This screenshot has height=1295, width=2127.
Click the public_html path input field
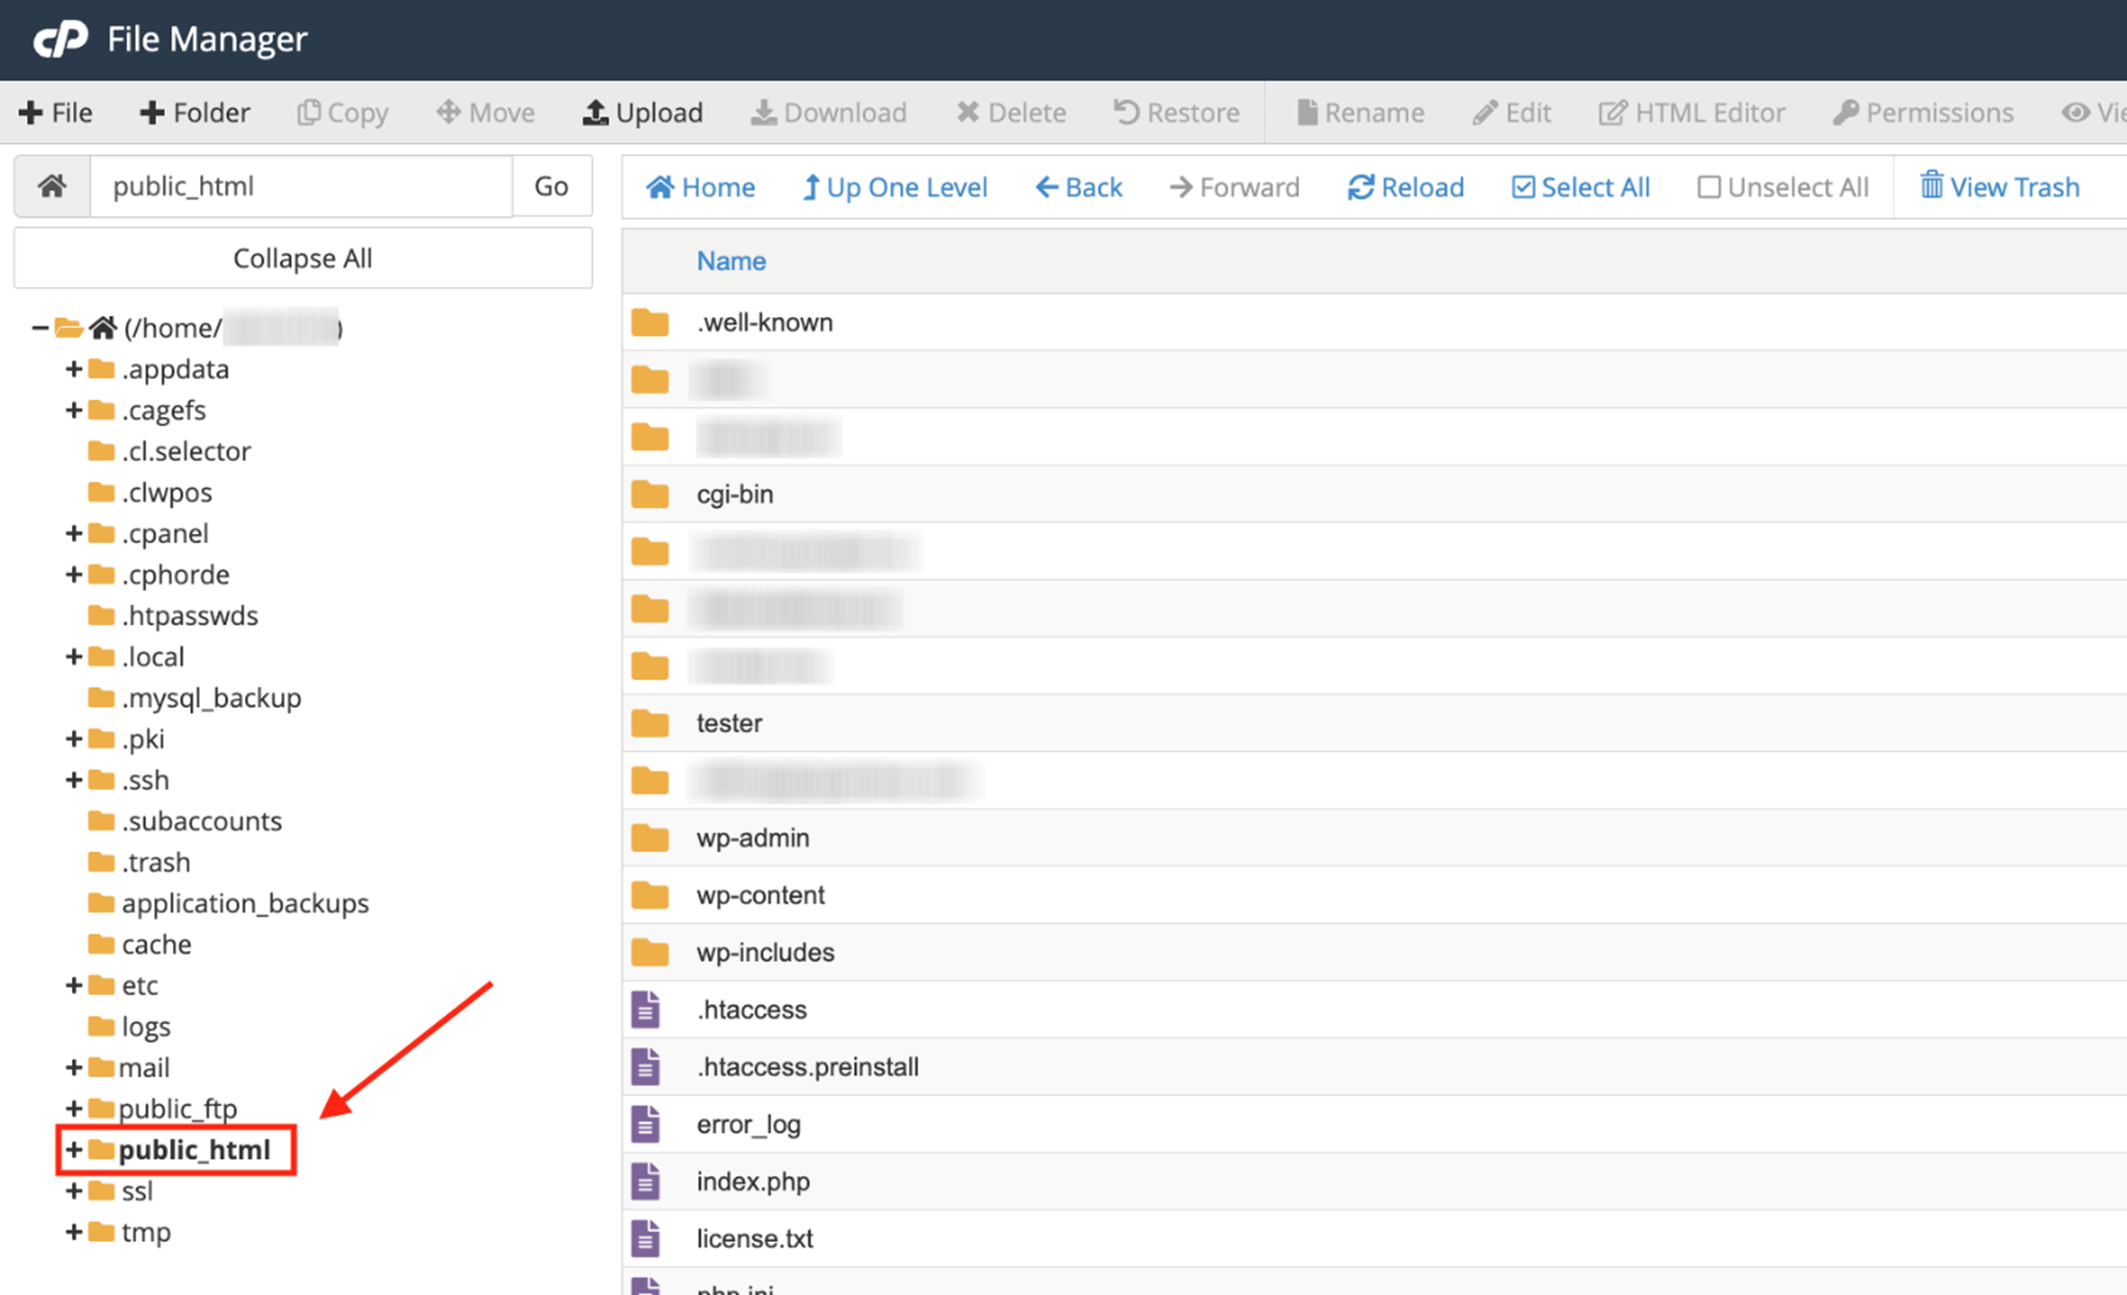coord(300,186)
